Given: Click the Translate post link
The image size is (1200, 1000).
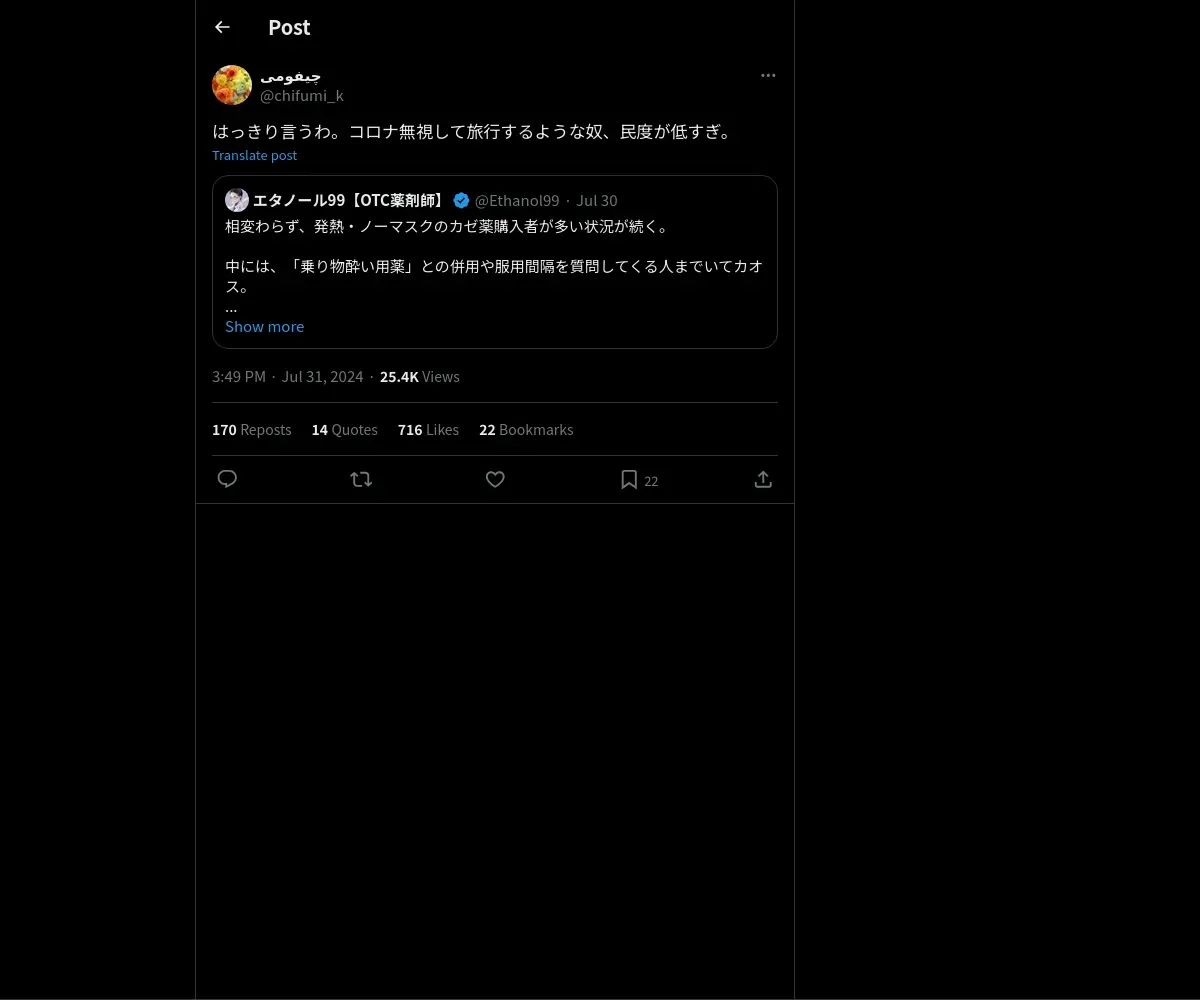Looking at the screenshot, I should tap(254, 155).
